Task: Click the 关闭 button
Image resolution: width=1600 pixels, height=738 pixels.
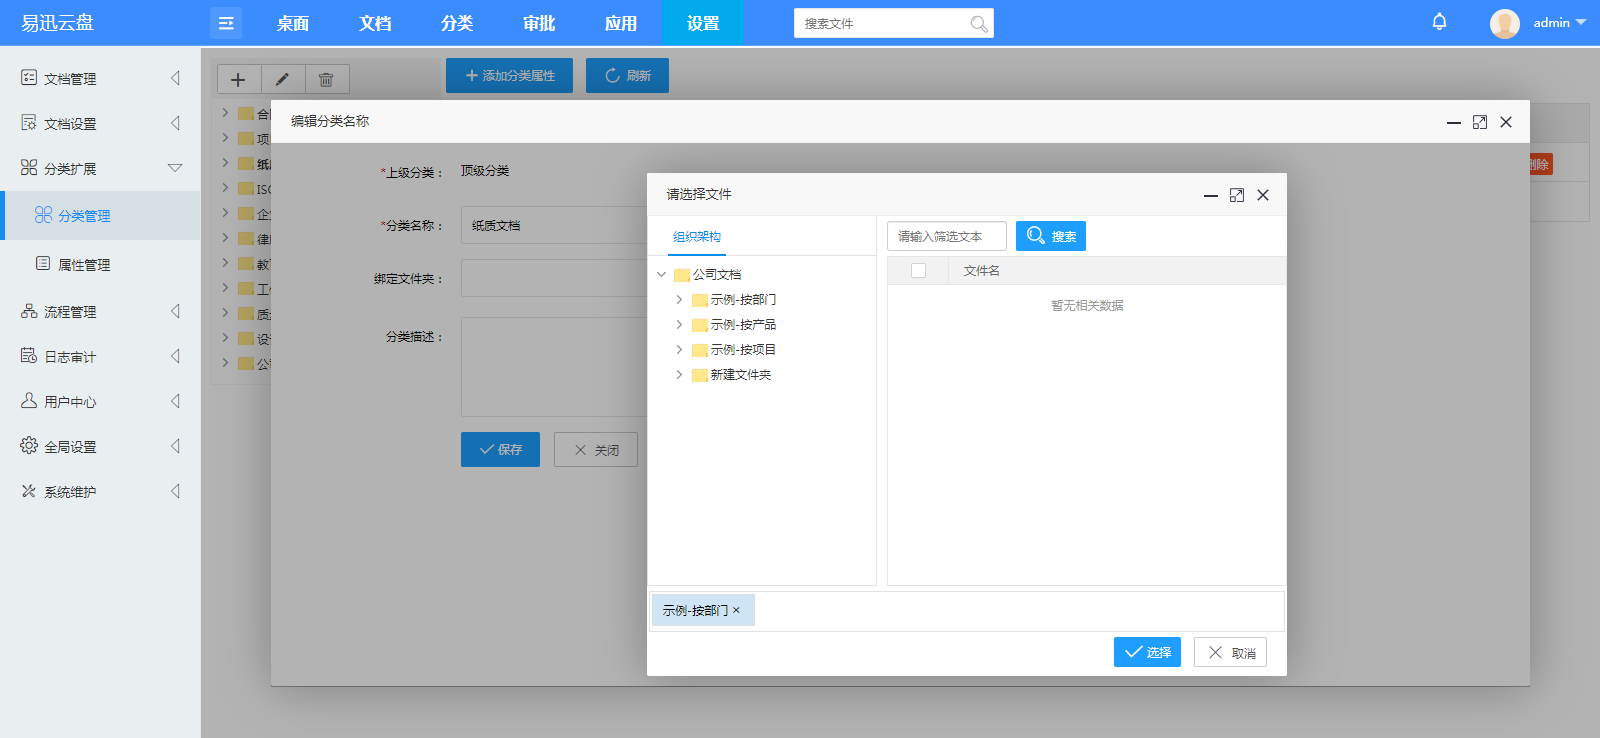Action: click(x=596, y=449)
